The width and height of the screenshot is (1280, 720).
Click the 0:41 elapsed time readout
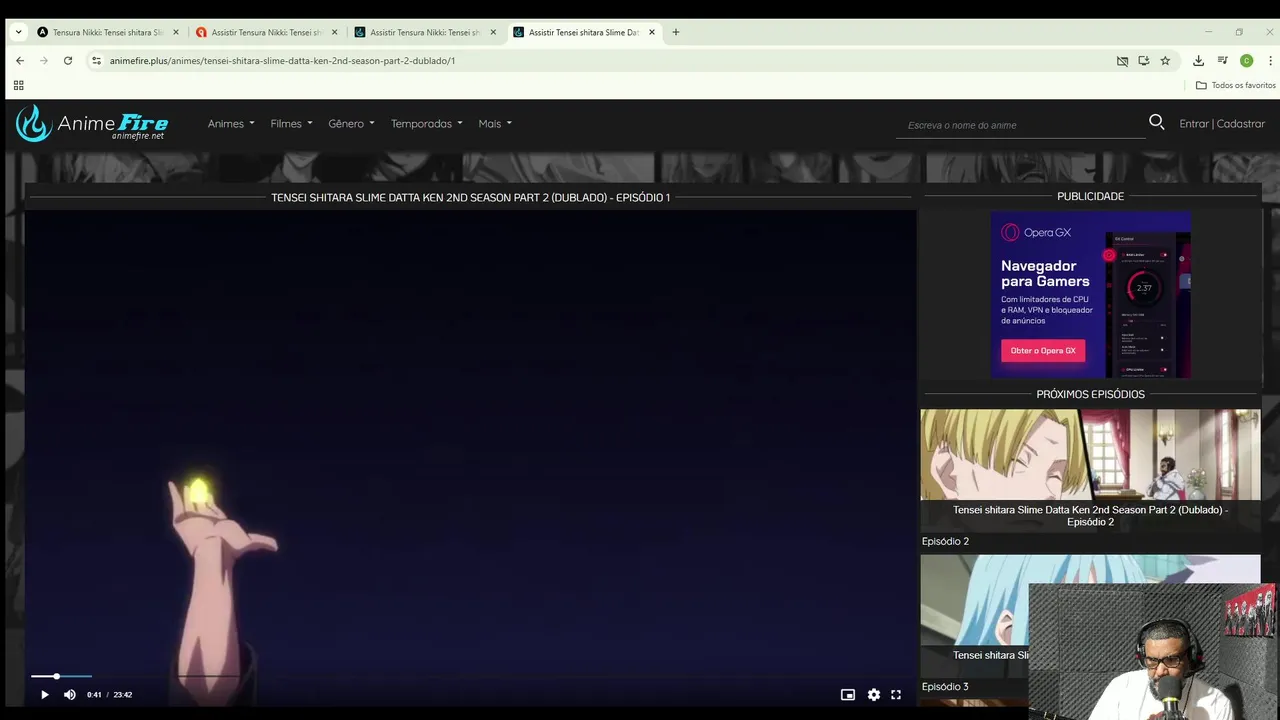(x=94, y=694)
